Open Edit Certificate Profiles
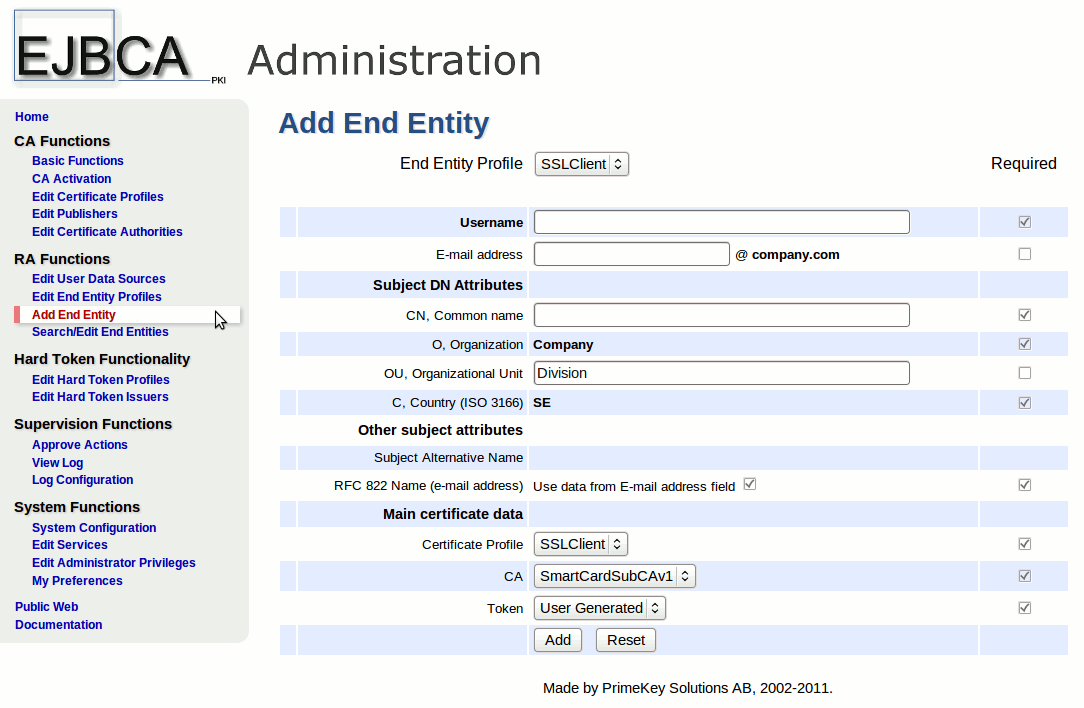The image size is (1084, 708). pyautogui.click(x=97, y=196)
